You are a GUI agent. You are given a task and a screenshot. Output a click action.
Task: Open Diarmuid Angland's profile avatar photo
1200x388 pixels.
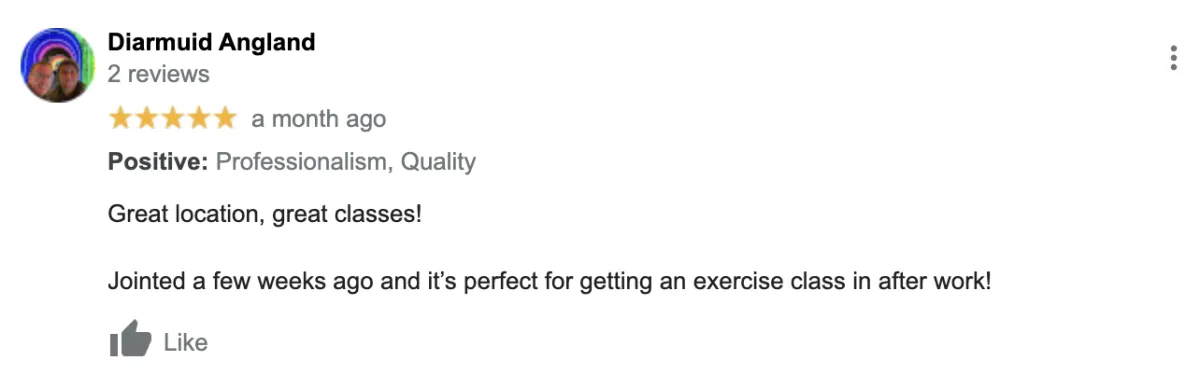point(57,65)
